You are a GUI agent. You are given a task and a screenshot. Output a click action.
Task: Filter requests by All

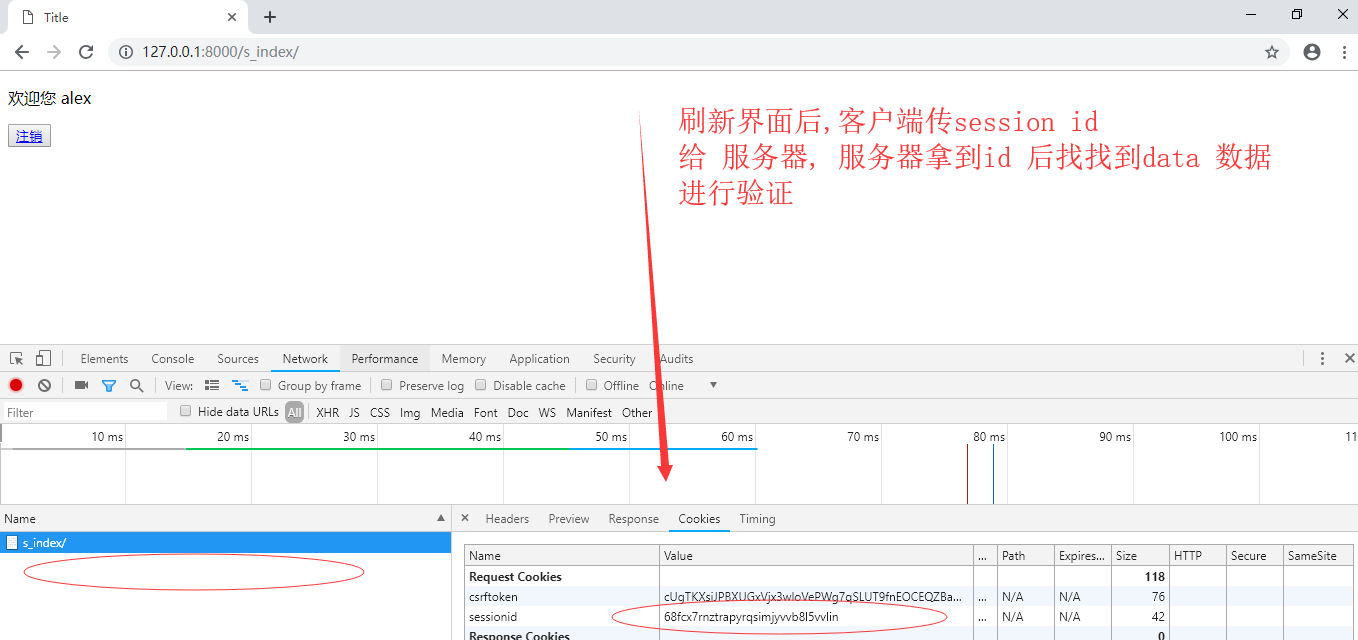(294, 412)
